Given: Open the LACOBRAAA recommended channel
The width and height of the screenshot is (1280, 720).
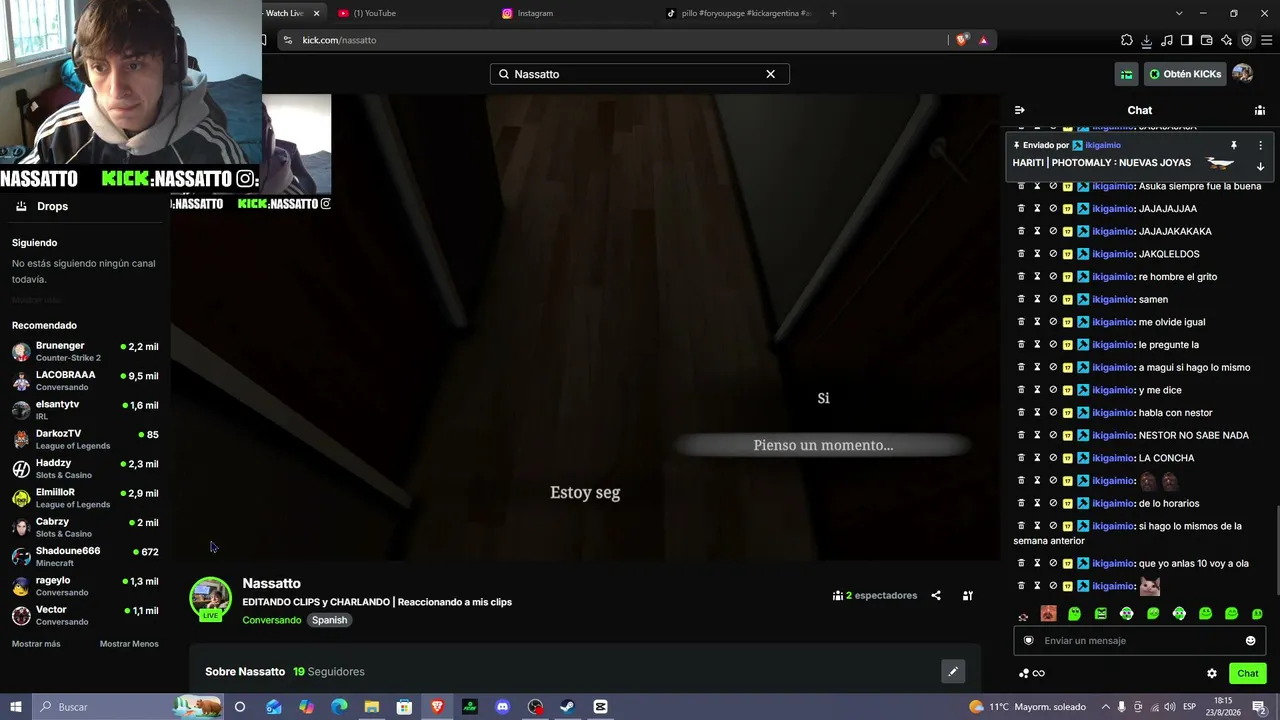Looking at the screenshot, I should pyautogui.click(x=85, y=381).
